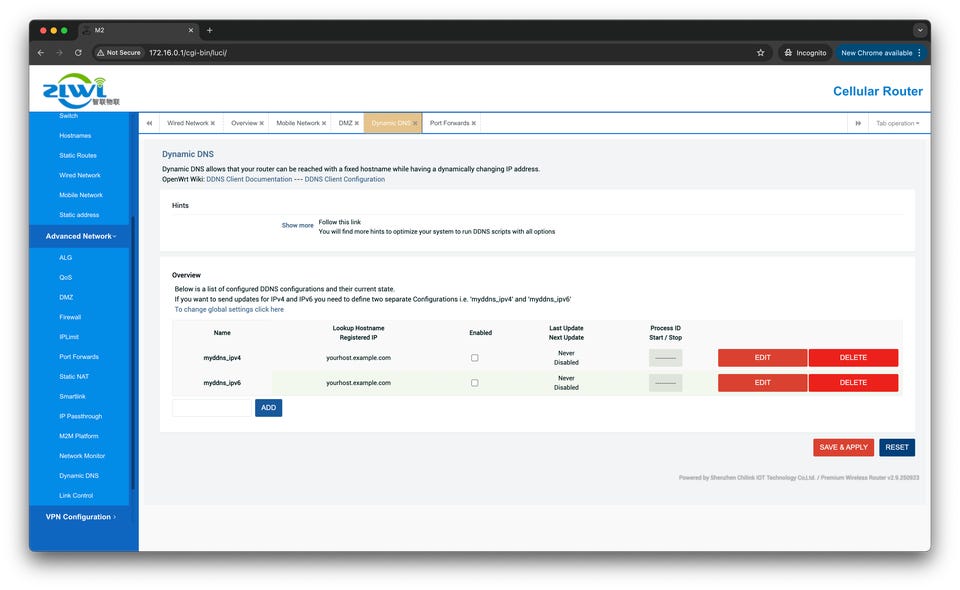Click the Show more hints link
960x590 pixels.
(298, 226)
